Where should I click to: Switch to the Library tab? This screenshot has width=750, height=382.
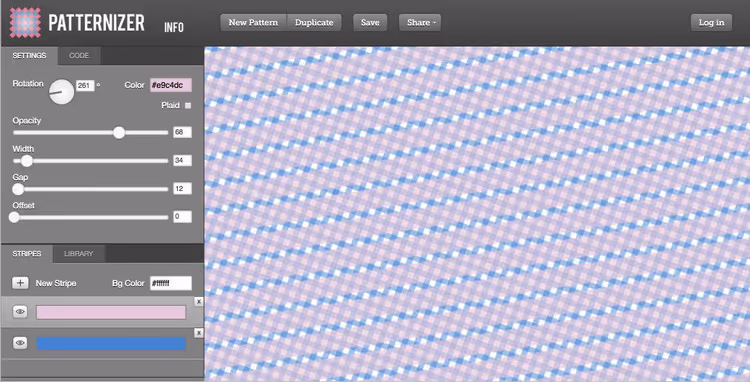click(78, 253)
